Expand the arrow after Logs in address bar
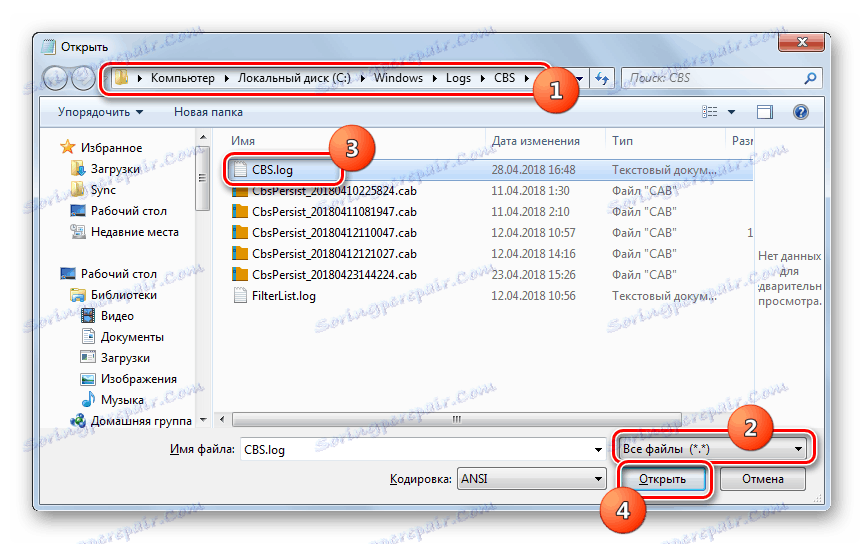 (x=483, y=78)
